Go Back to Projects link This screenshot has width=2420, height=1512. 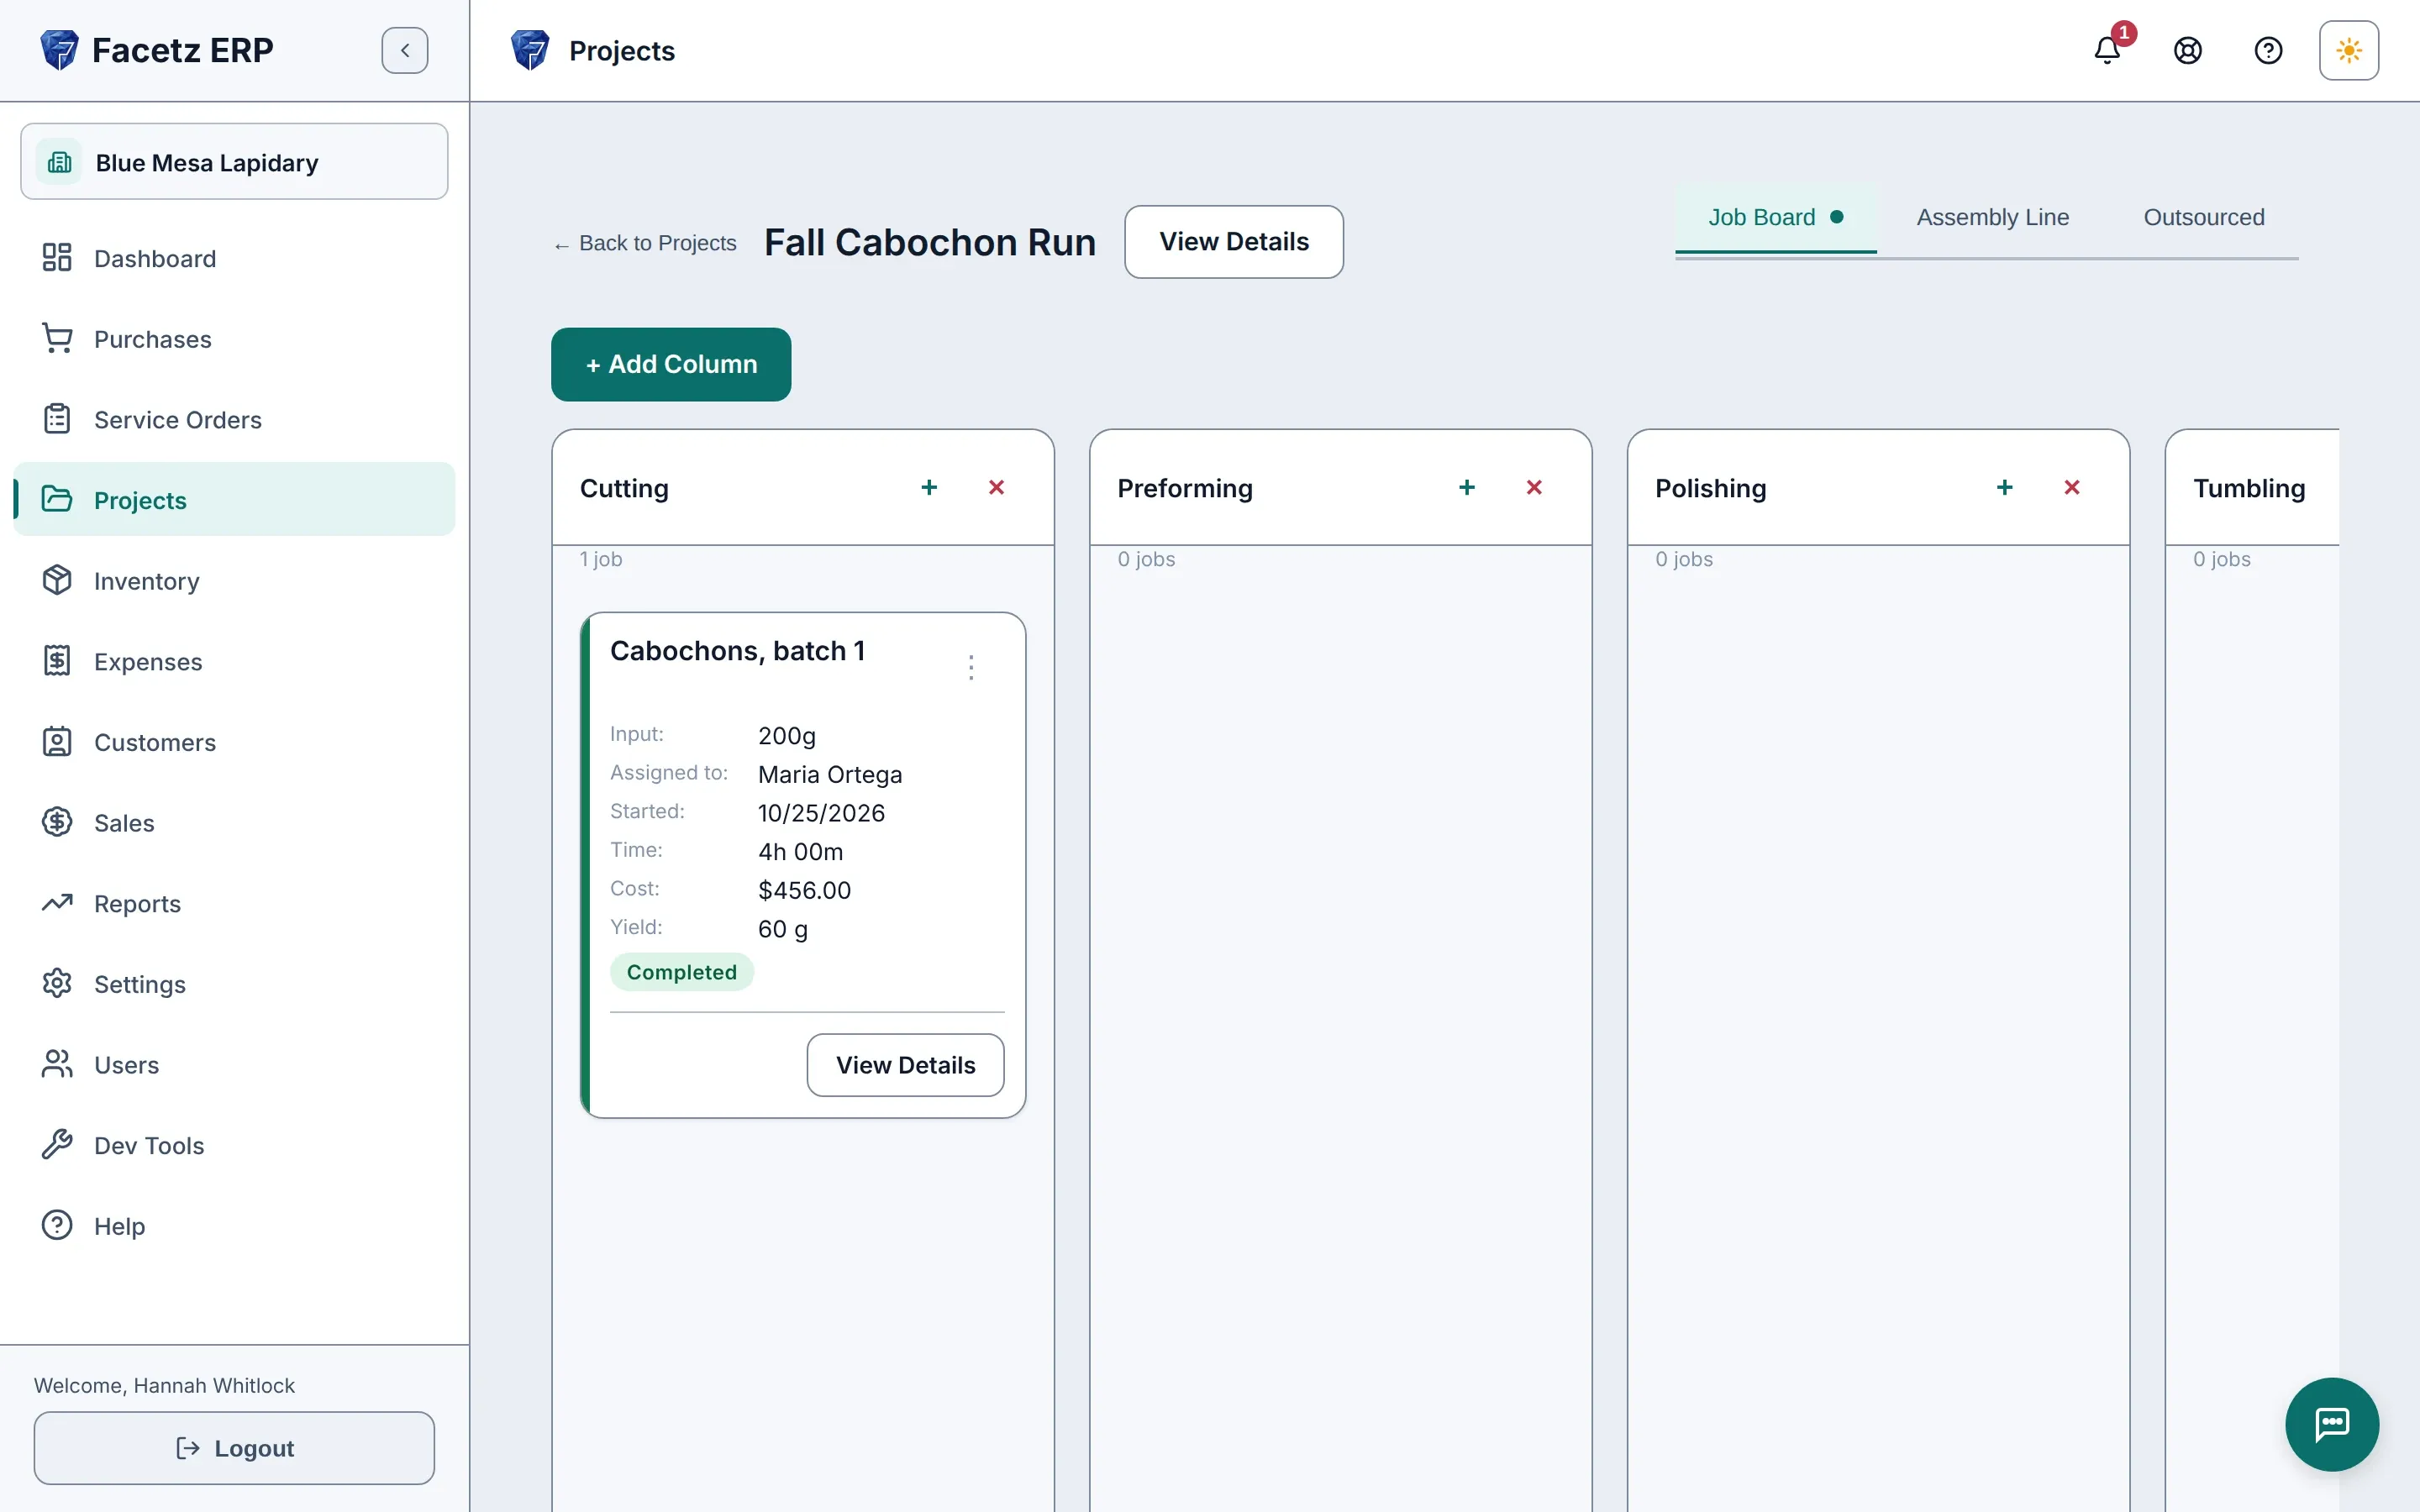(x=645, y=243)
